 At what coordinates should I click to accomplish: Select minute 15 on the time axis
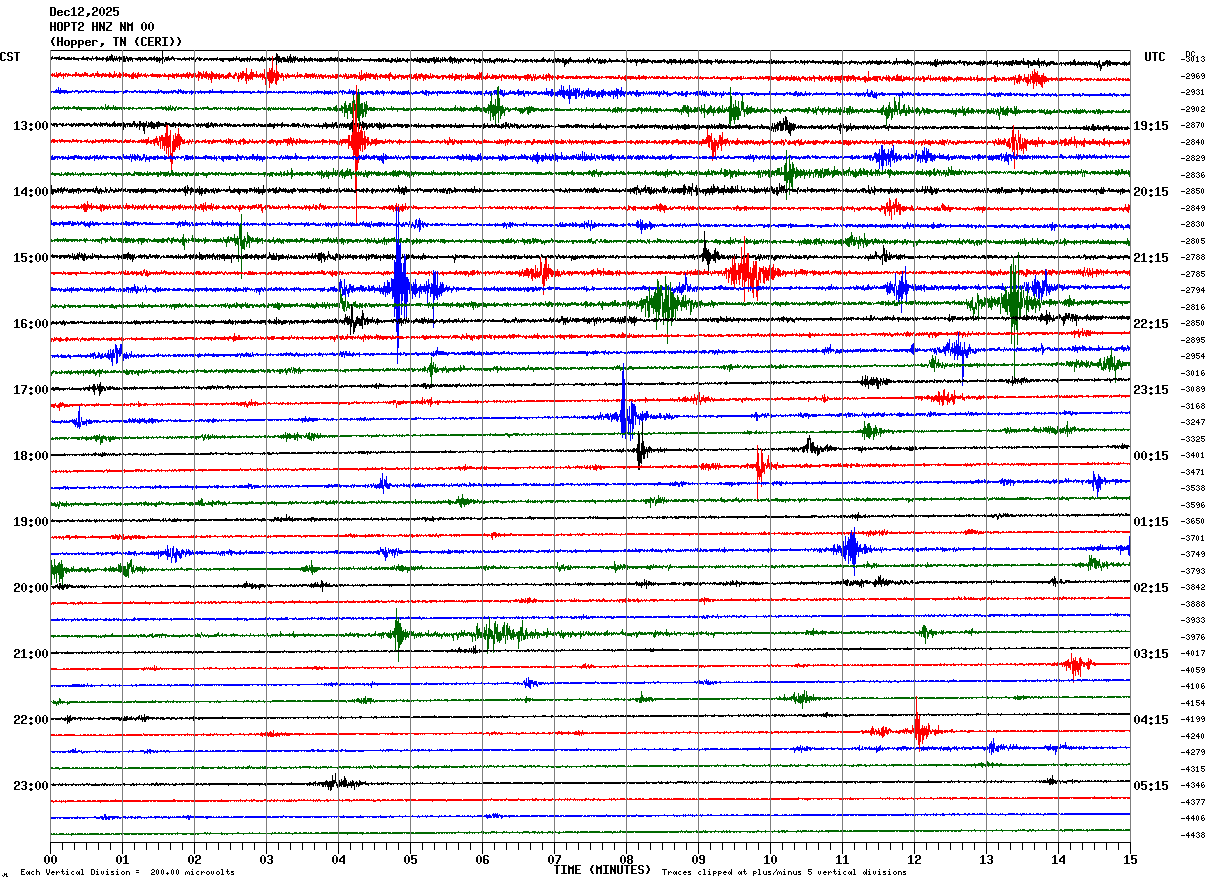(x=1130, y=859)
